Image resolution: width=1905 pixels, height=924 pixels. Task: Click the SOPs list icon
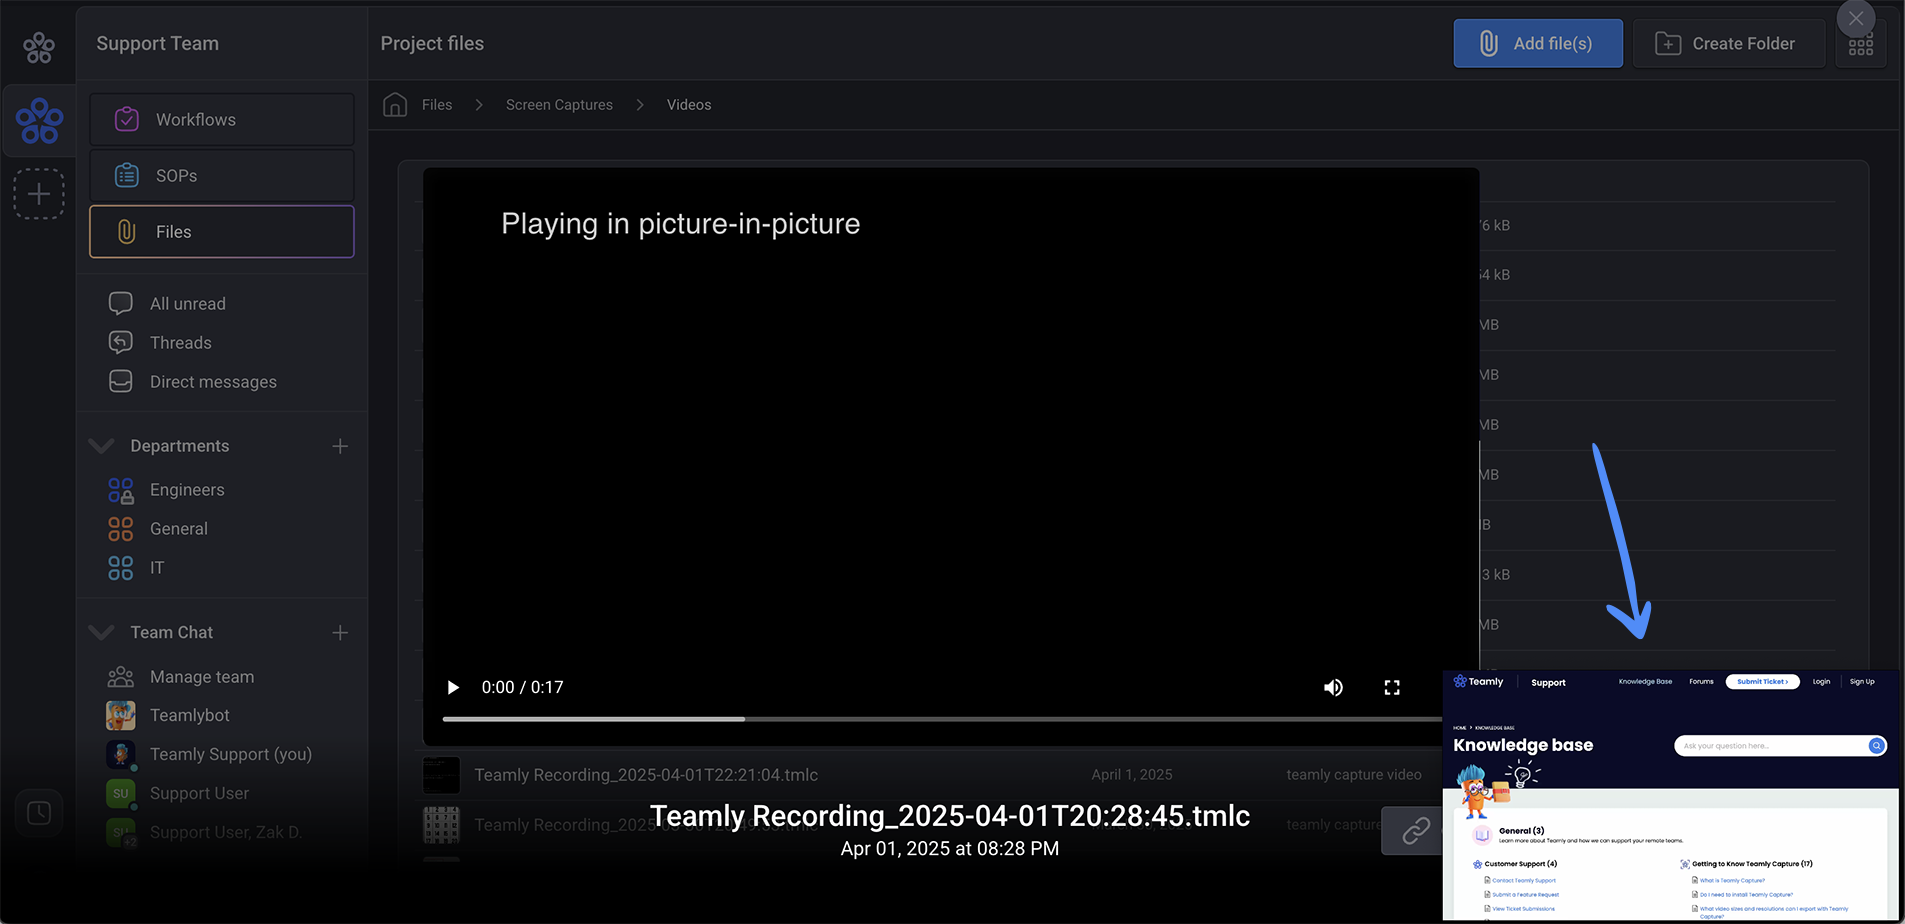click(x=127, y=176)
